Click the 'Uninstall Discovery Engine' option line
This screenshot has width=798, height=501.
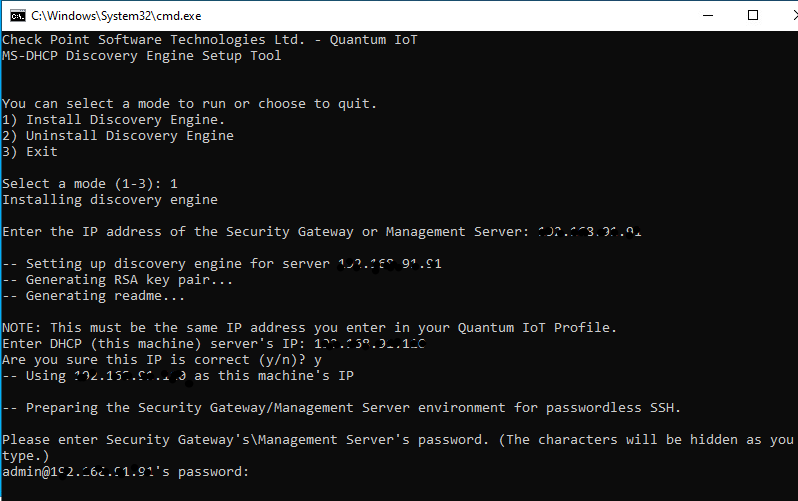click(118, 136)
